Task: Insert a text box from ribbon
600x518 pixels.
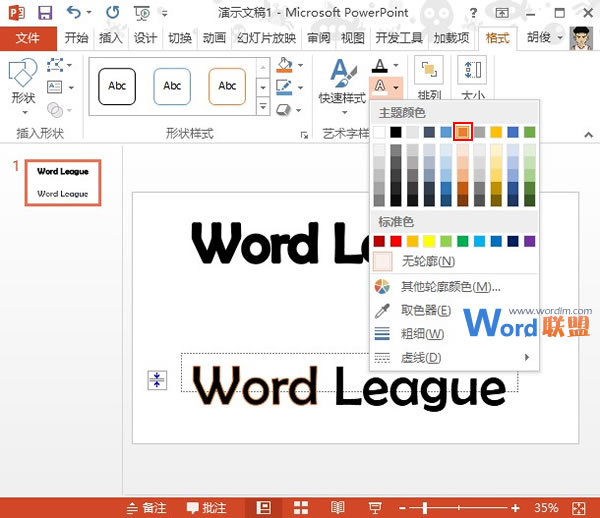Action: 54,87
